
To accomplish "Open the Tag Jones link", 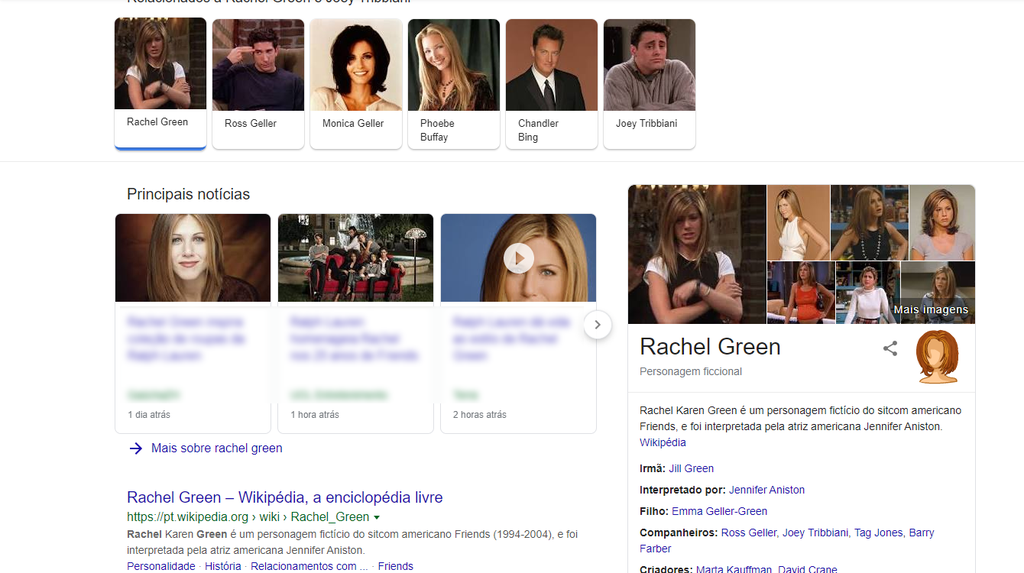I will 878,532.
